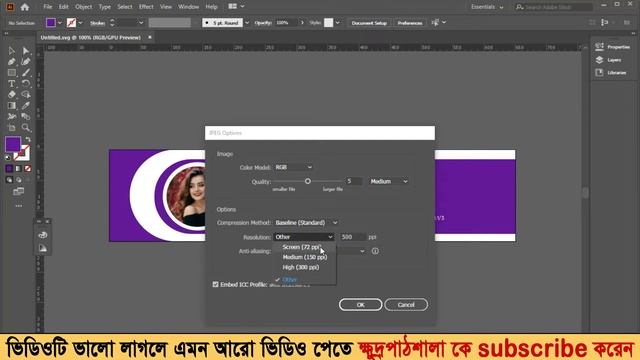Open Edit Toolbar three dots
The image size is (640, 360).
(19, 206)
